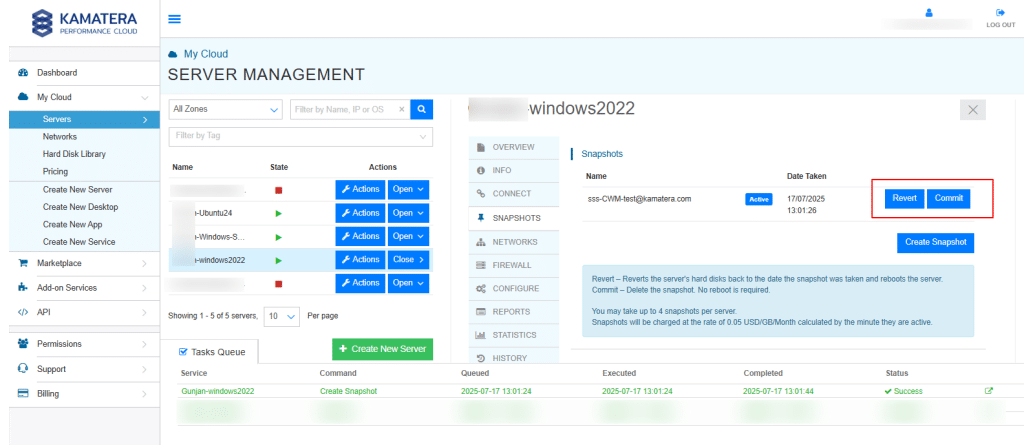Commit the active snapshot
This screenshot has height=445, width=1024.
948,198
